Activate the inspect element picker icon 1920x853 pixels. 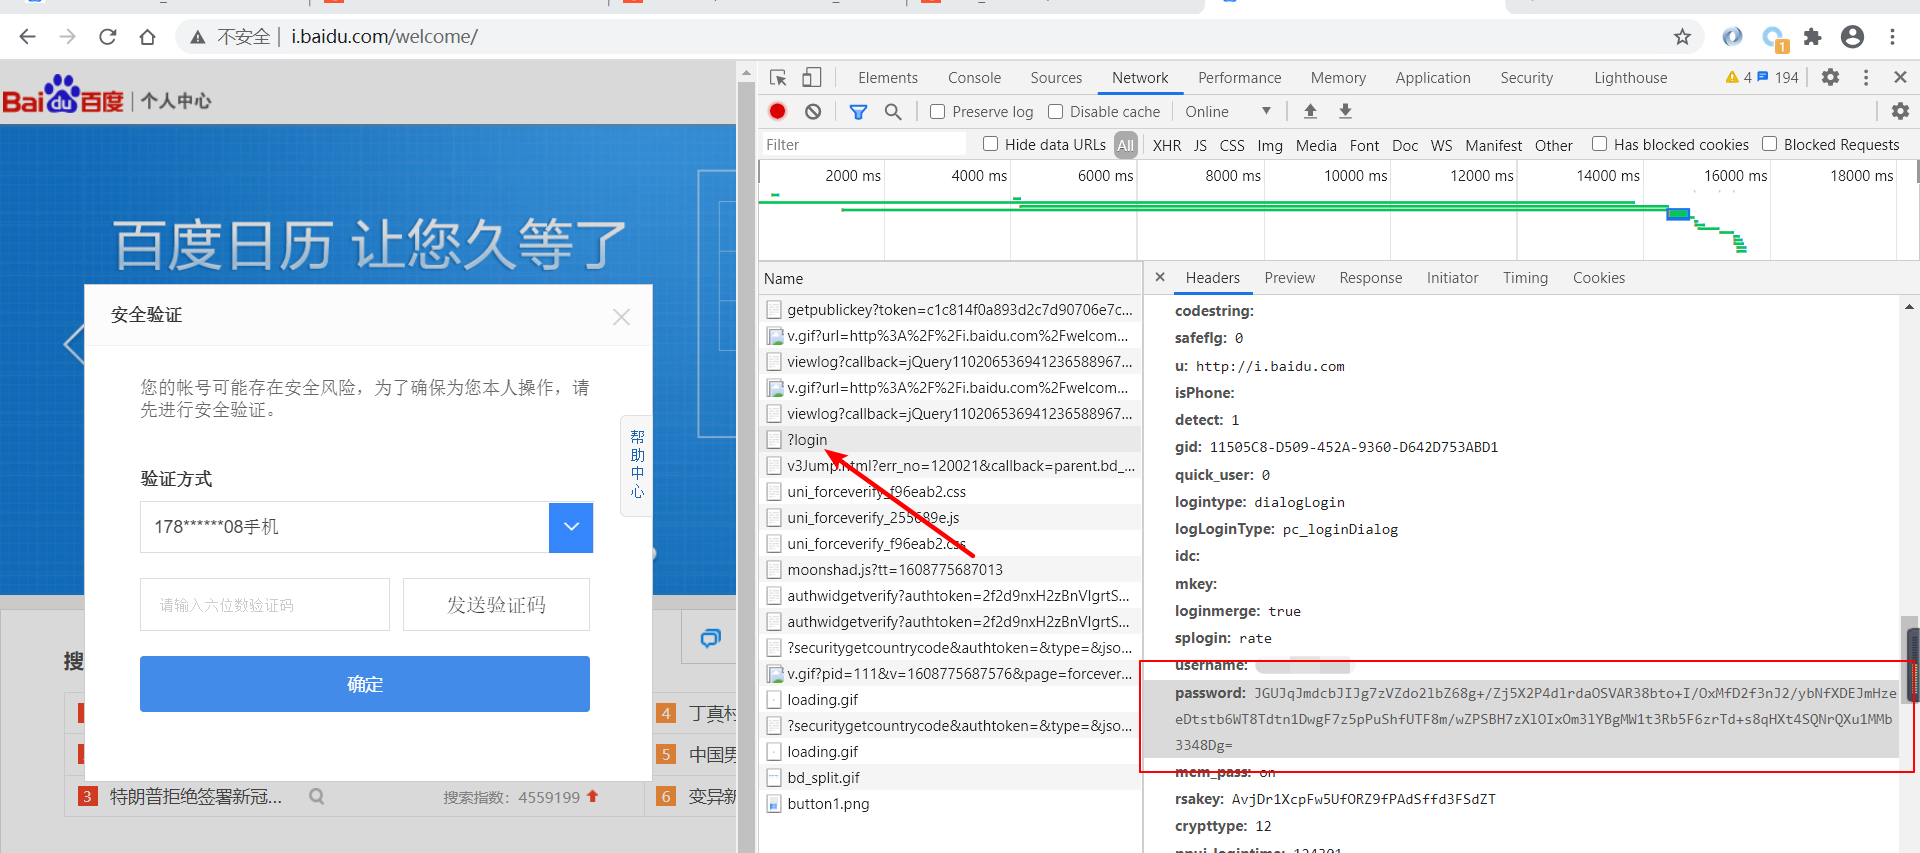(x=778, y=78)
